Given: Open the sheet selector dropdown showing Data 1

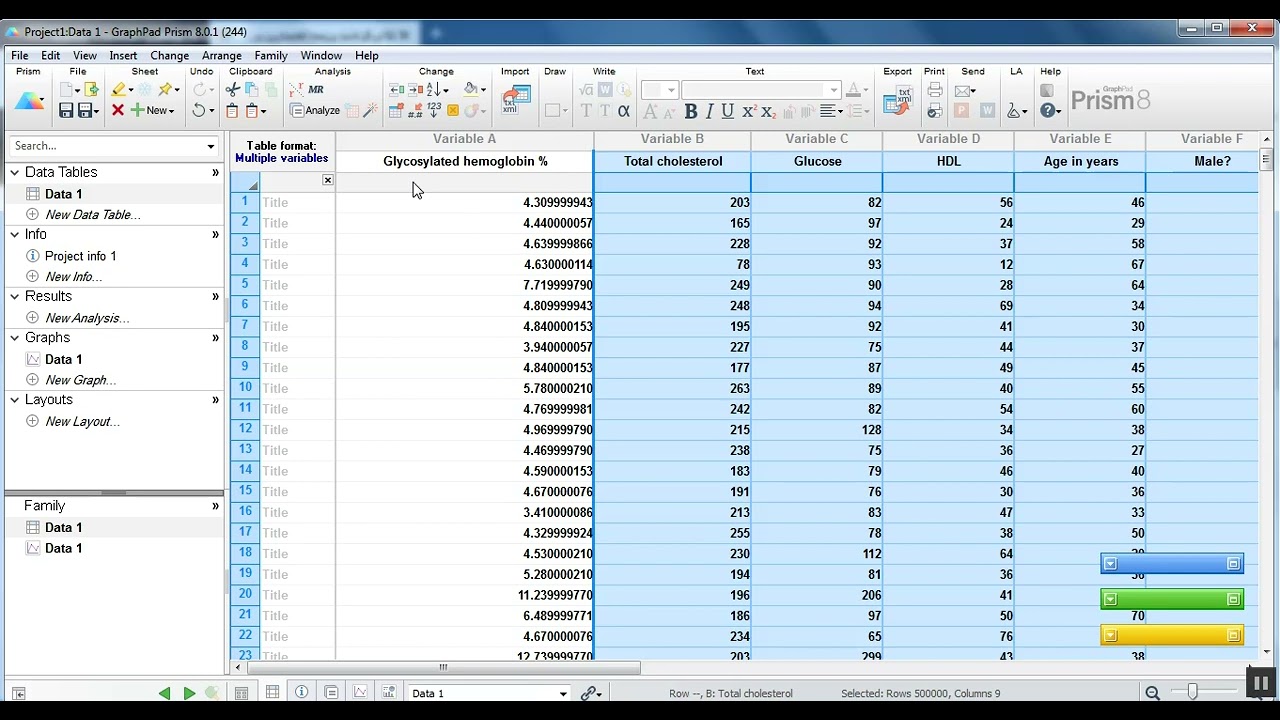Looking at the screenshot, I should 563,693.
